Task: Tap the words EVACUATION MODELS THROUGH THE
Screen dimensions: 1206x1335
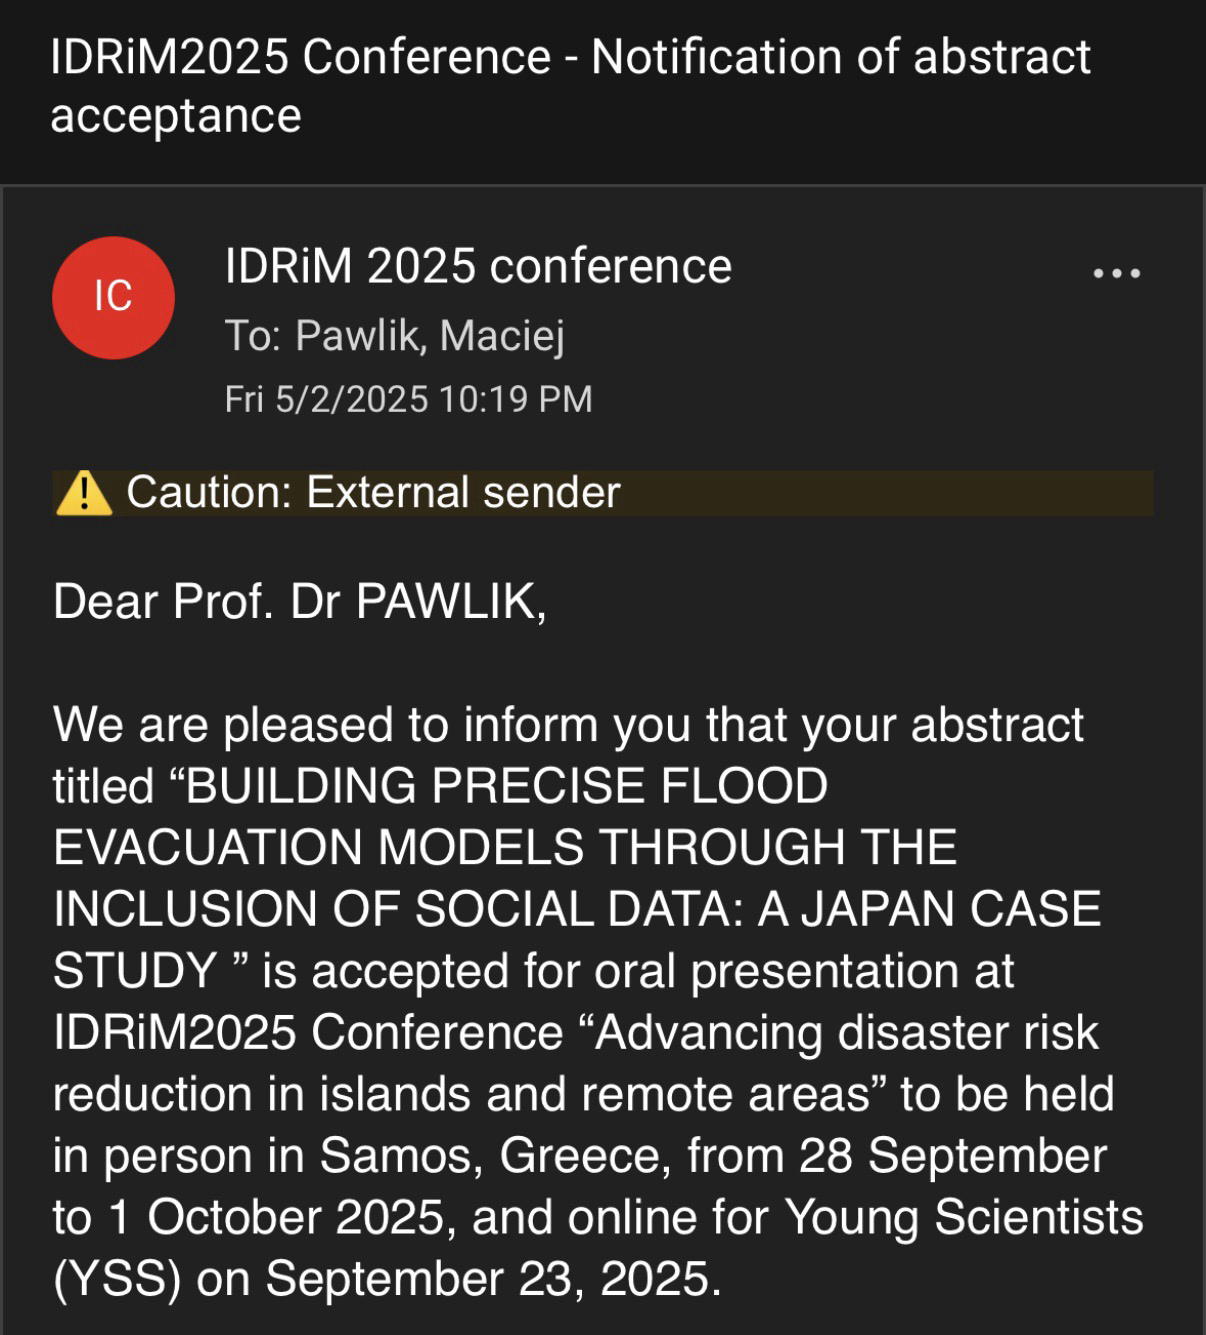Action: [x=505, y=848]
